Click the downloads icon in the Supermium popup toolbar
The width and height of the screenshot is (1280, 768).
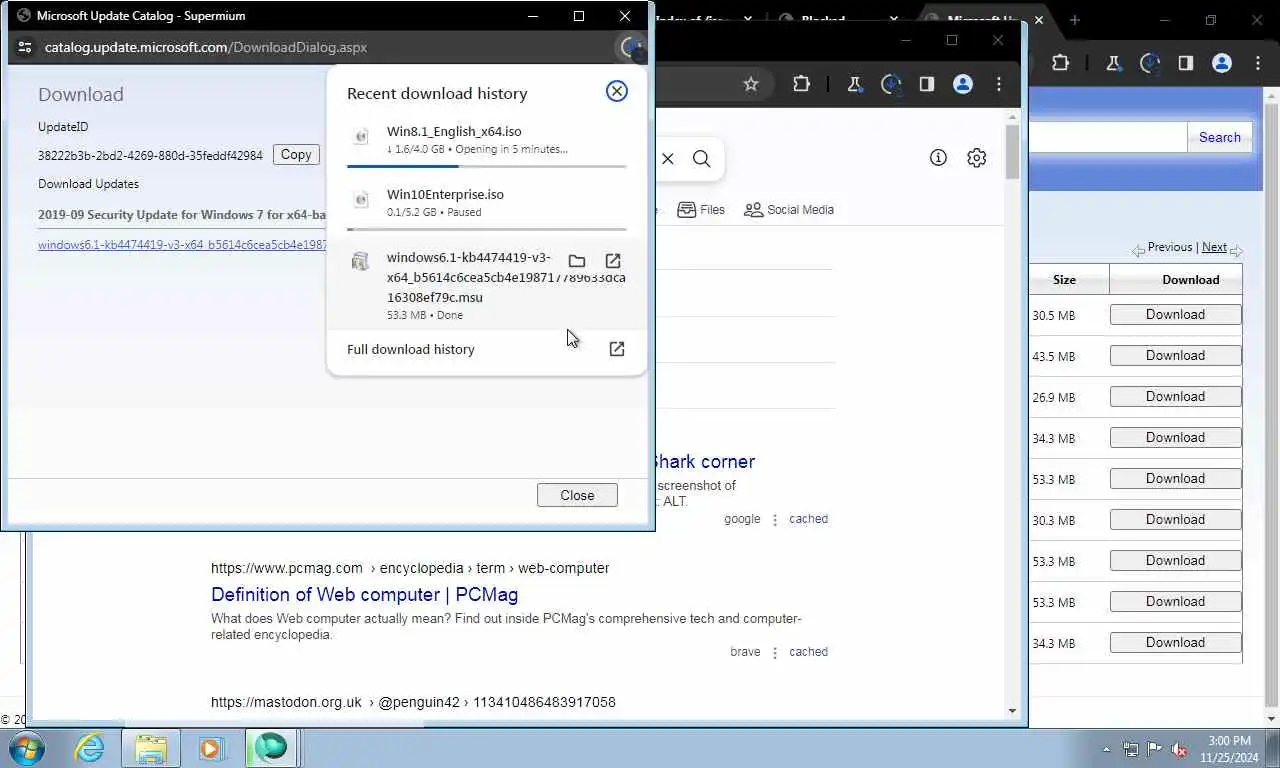[x=630, y=47]
